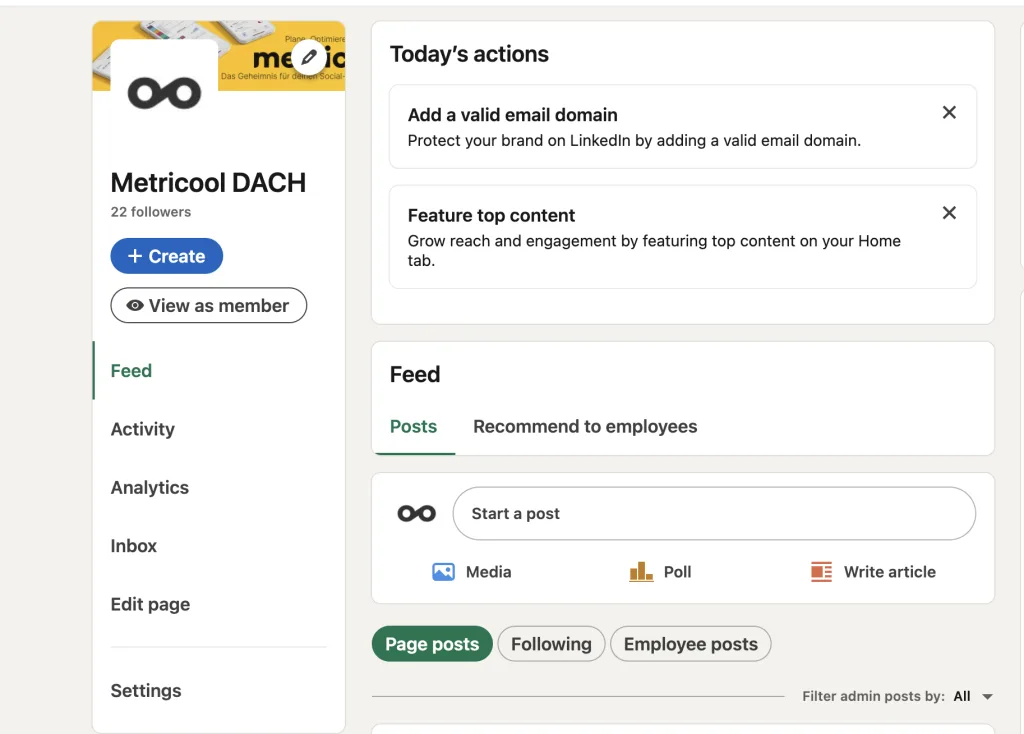Screen dimensions: 1024x734
Task: Click the eye icon in View as member
Action: click(135, 306)
